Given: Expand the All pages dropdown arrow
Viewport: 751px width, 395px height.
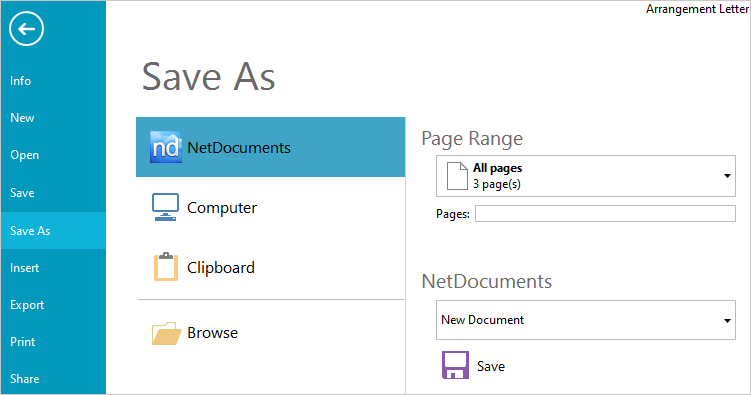Looking at the screenshot, I should 727,176.
